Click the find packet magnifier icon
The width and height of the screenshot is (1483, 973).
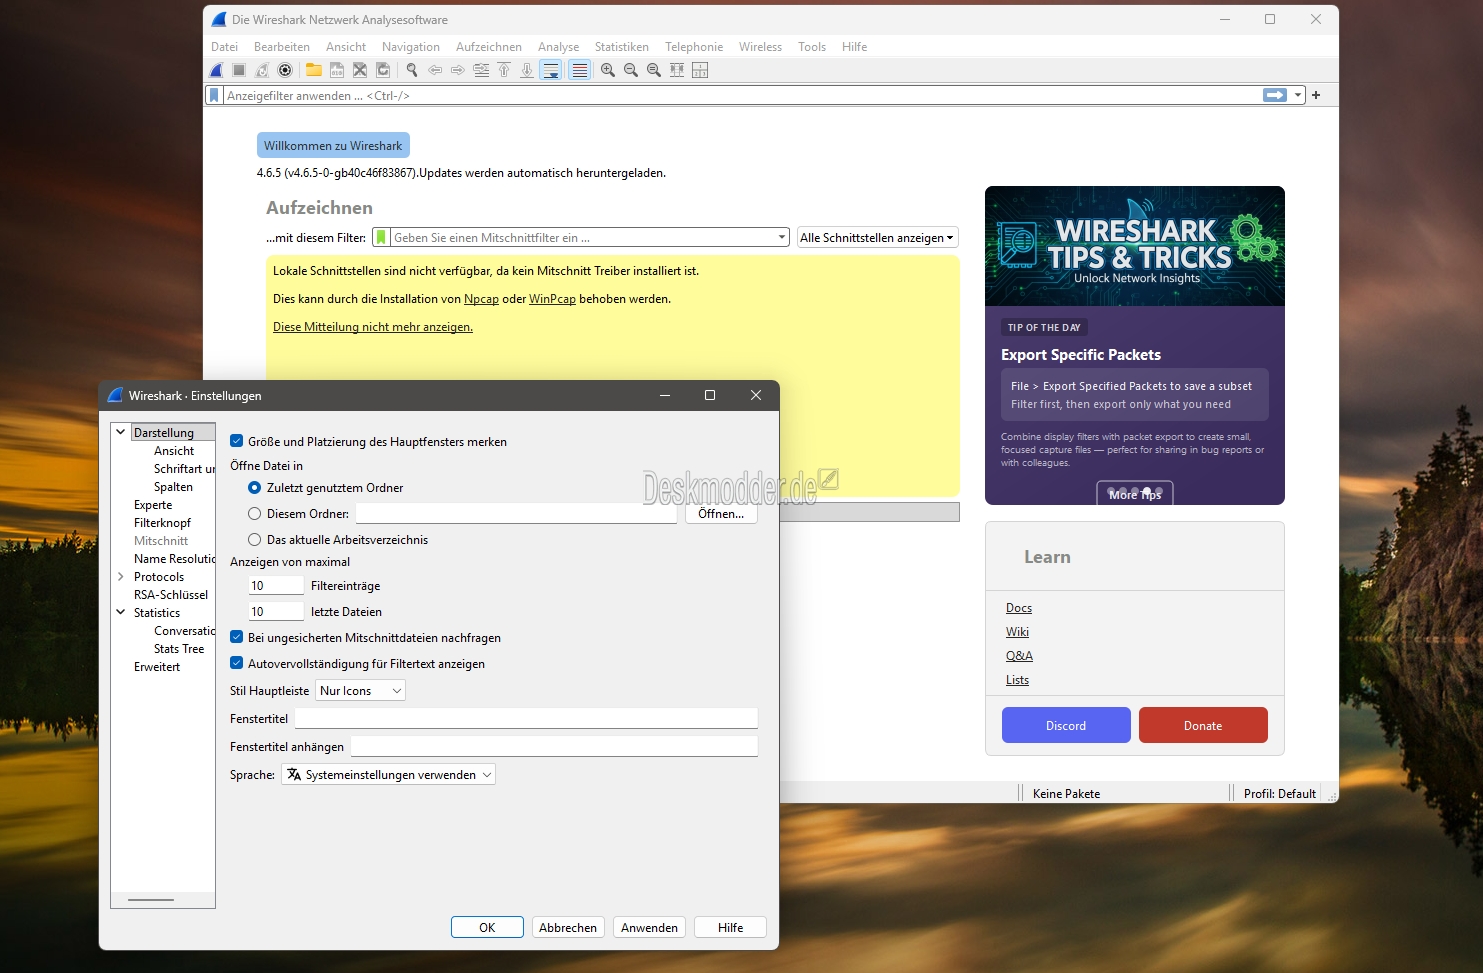(411, 70)
